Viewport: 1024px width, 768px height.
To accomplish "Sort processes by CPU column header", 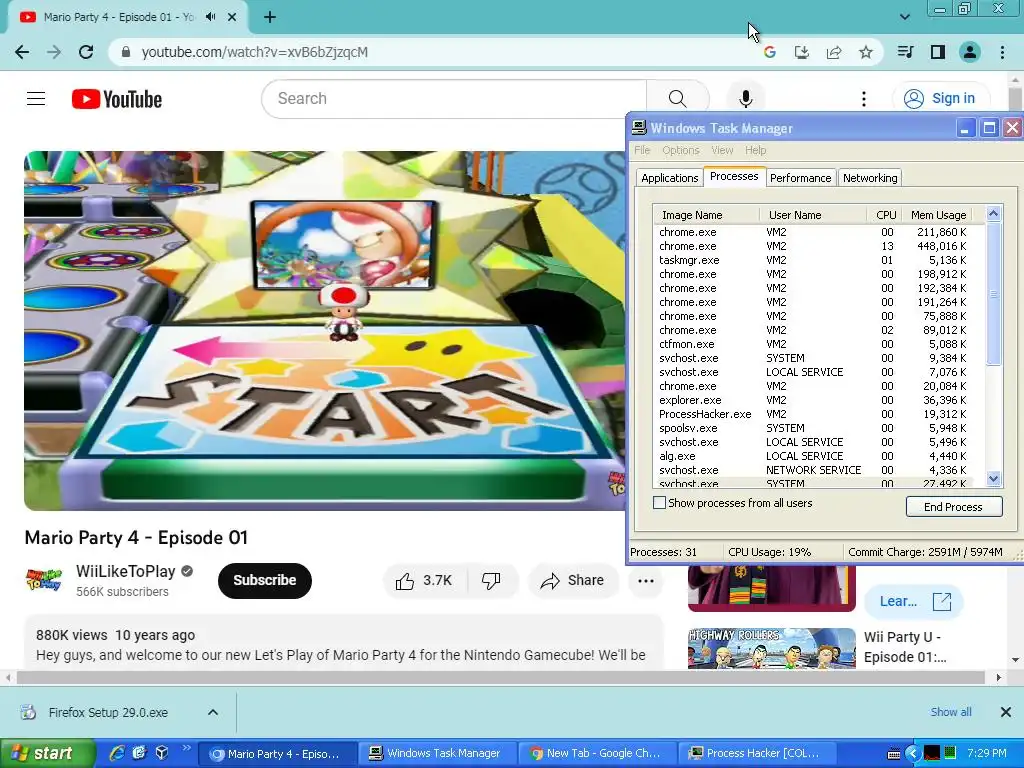I will click(x=886, y=215).
